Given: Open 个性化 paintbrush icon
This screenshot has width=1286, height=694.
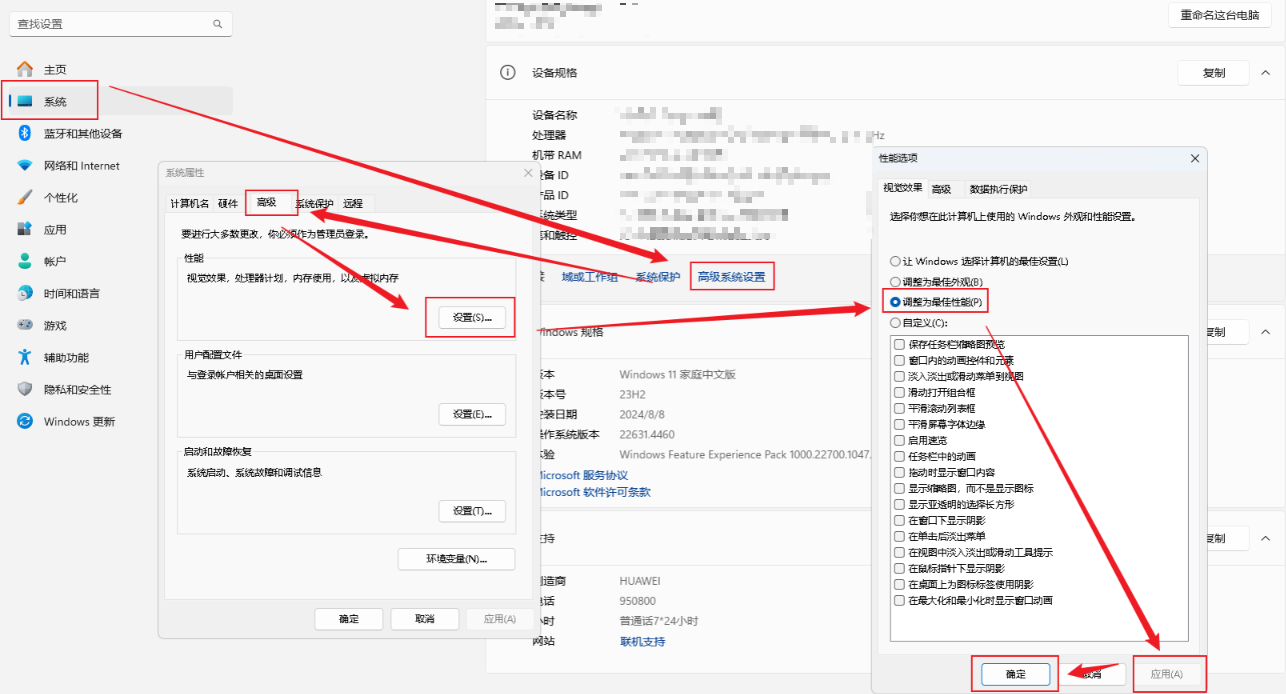Looking at the screenshot, I should click(25, 197).
